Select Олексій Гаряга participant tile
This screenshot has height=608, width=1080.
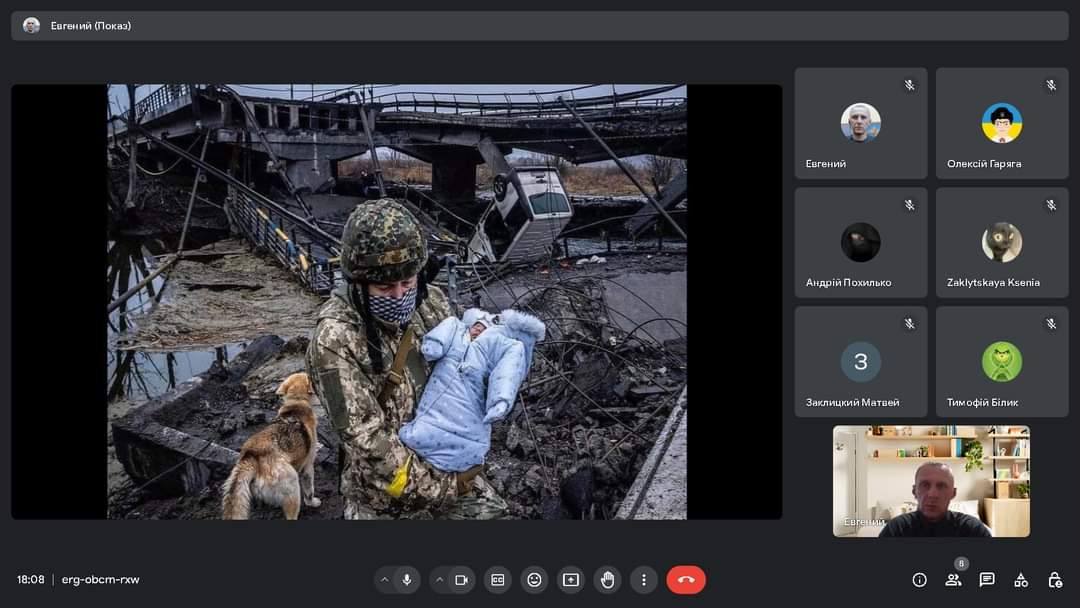1002,123
